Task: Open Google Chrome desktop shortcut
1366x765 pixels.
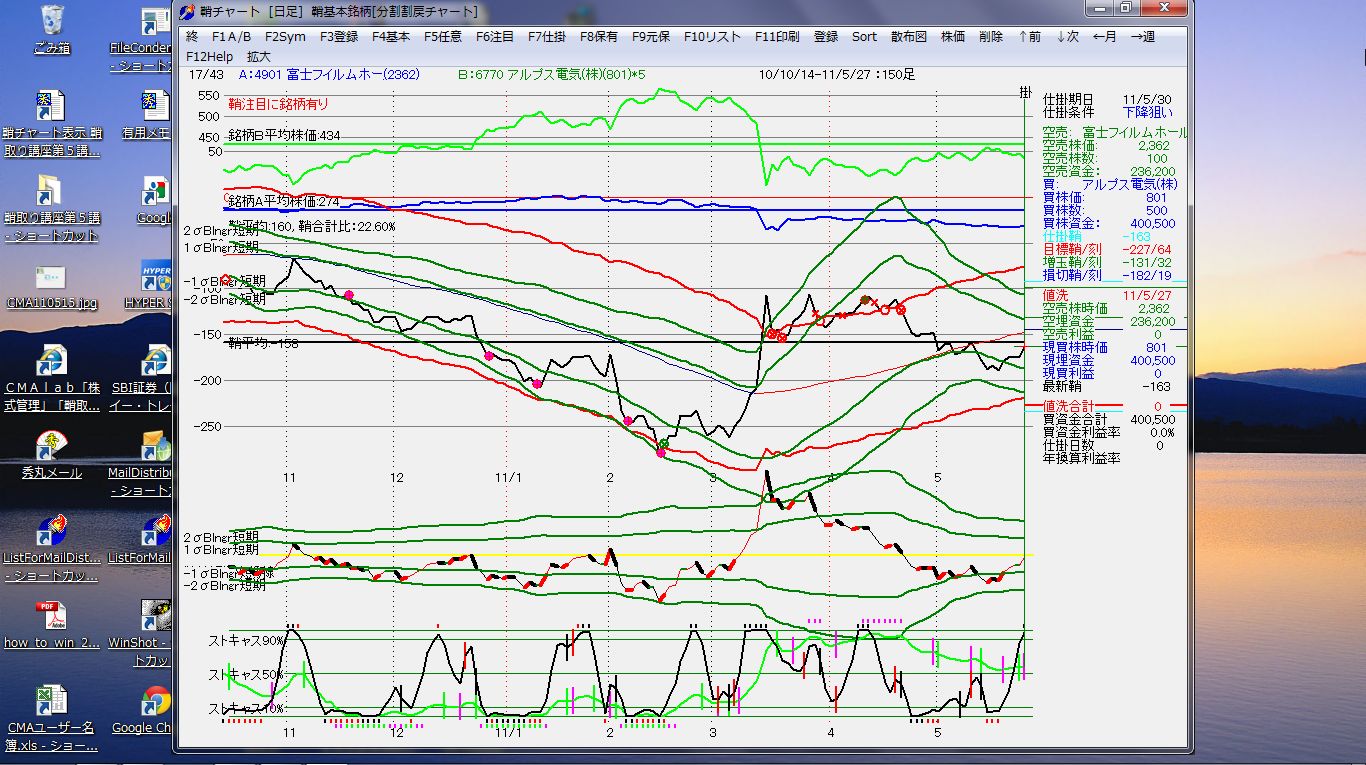Action: [155, 701]
